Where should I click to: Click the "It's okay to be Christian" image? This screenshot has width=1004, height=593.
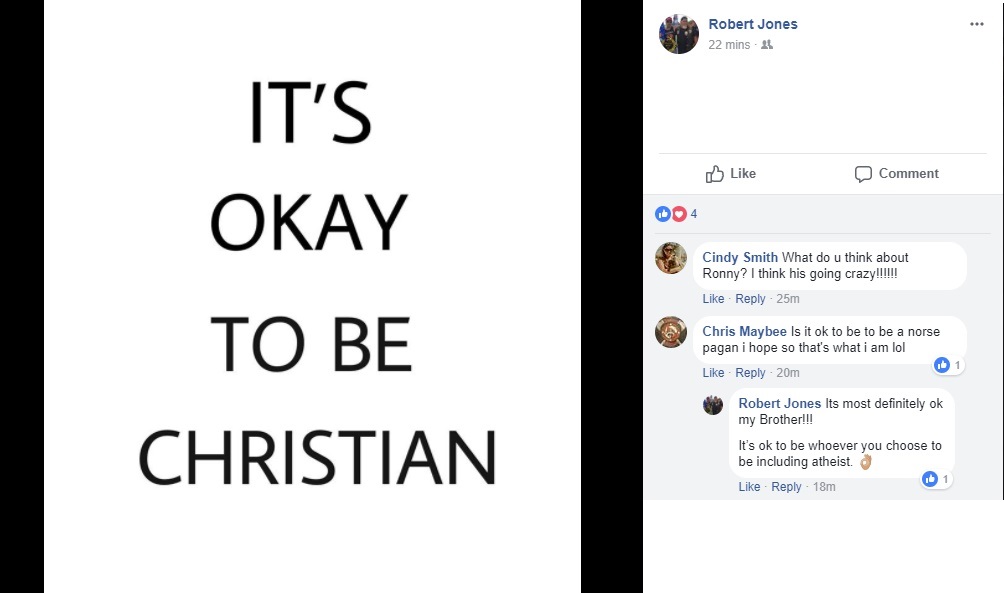tap(312, 296)
